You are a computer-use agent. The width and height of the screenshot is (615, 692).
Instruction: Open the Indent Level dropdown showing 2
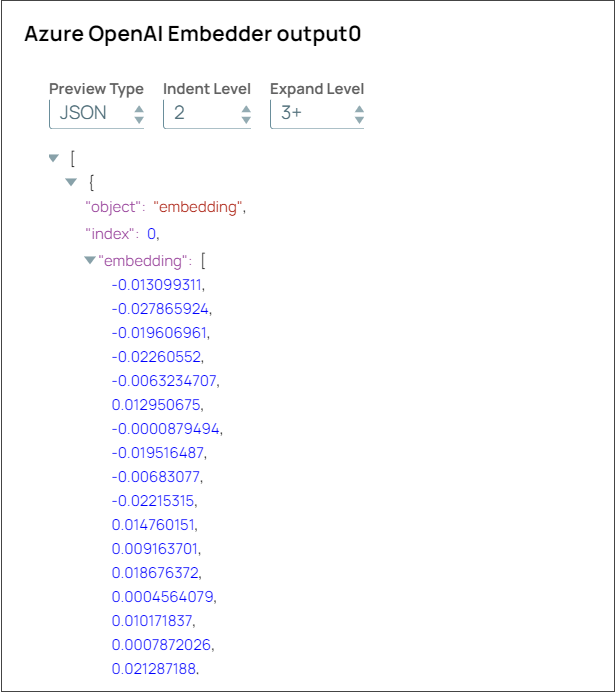[x=207, y=114]
